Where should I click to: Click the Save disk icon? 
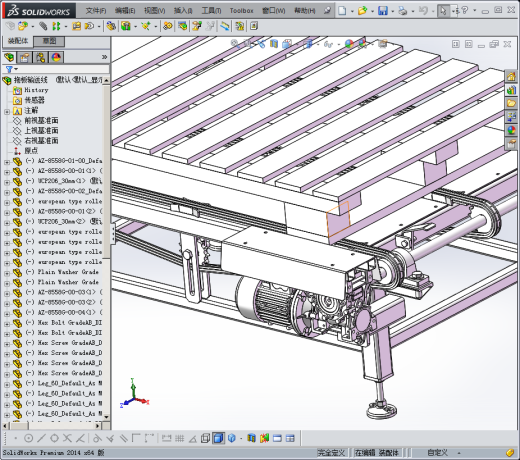pyautogui.click(x=383, y=11)
